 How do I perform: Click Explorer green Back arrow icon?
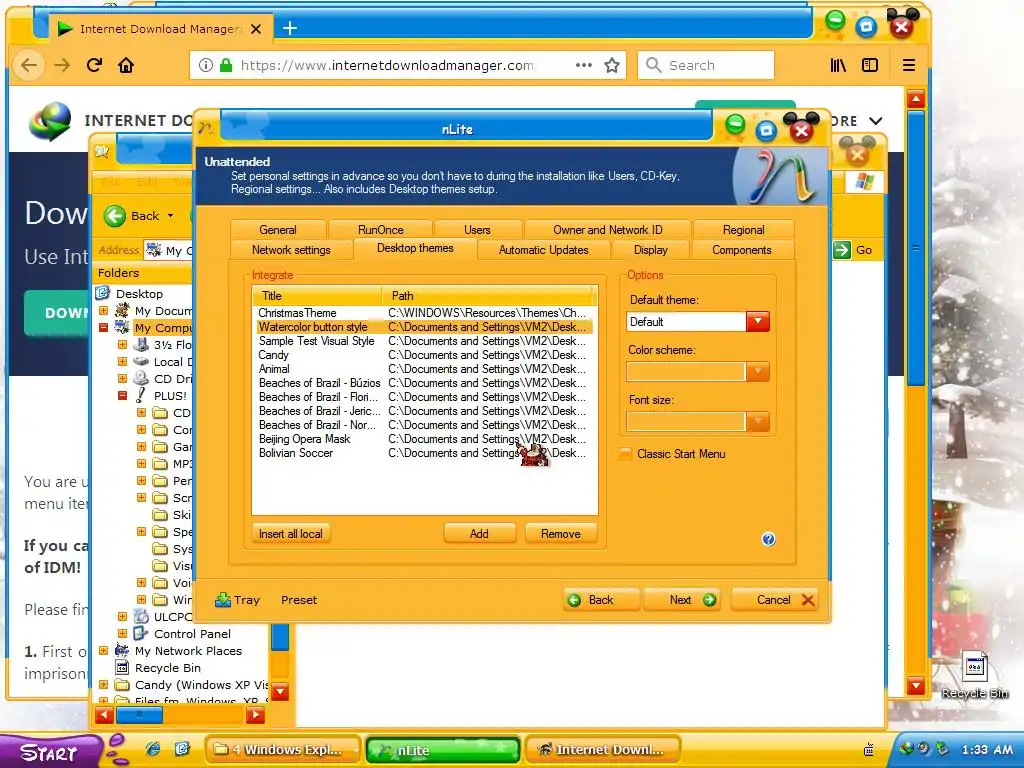pos(115,216)
